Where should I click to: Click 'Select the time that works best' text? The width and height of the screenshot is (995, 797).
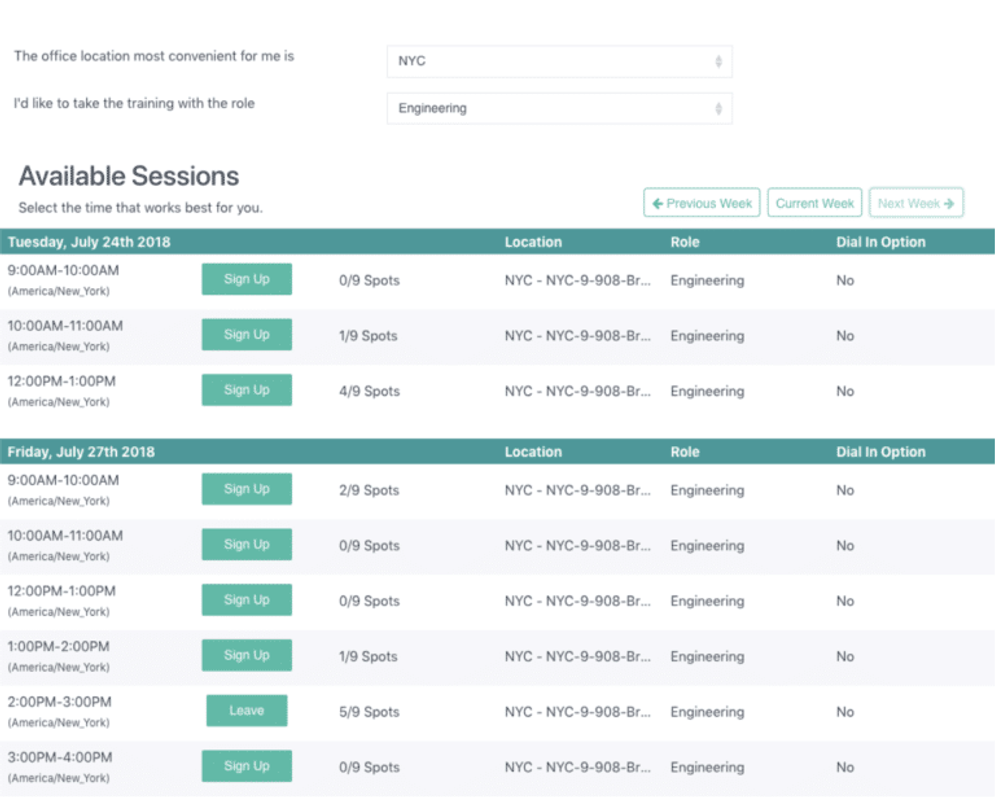[140, 207]
